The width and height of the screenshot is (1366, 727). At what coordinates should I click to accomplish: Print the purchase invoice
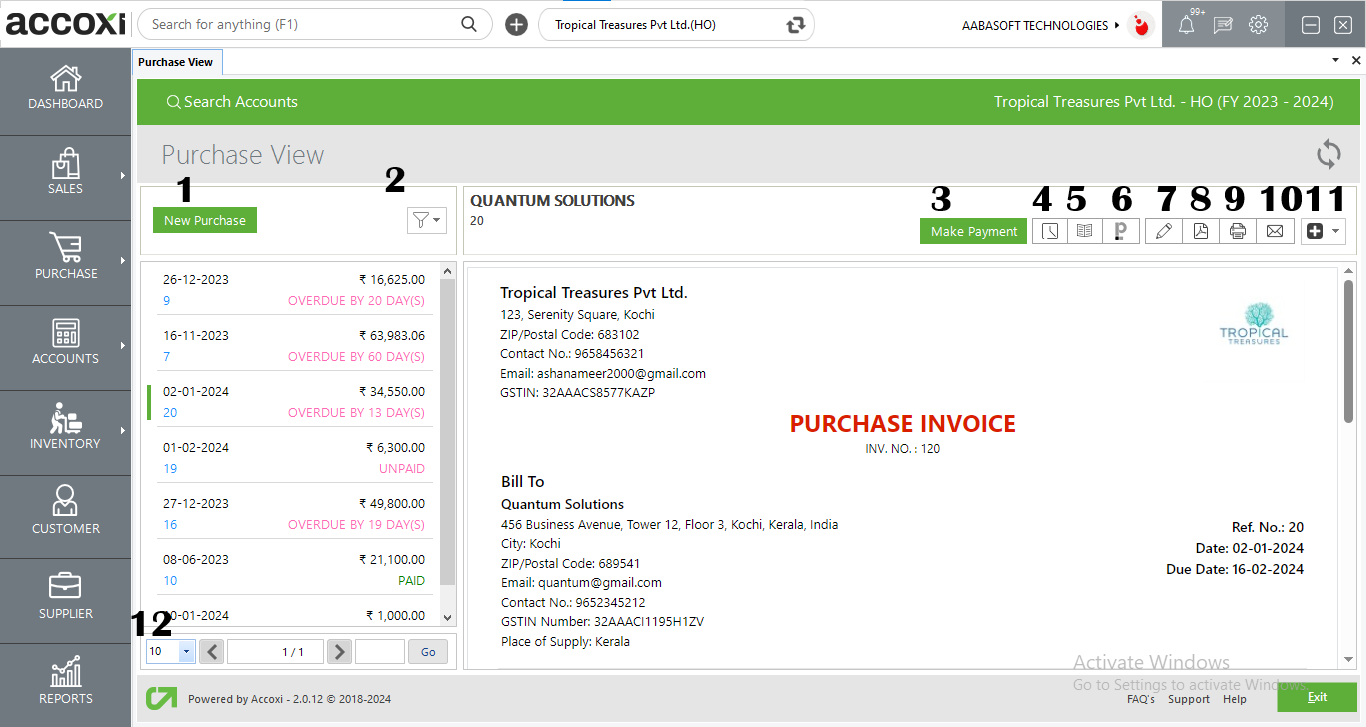pos(1238,231)
